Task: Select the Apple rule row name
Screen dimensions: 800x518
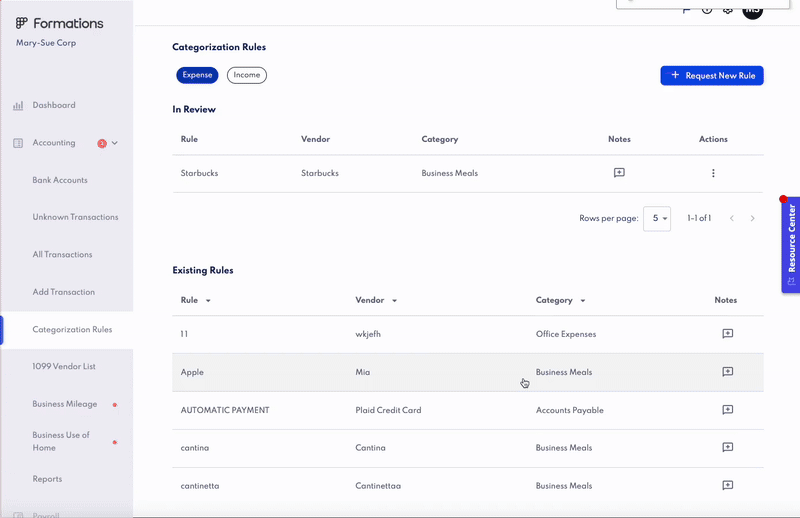Action: [192, 372]
